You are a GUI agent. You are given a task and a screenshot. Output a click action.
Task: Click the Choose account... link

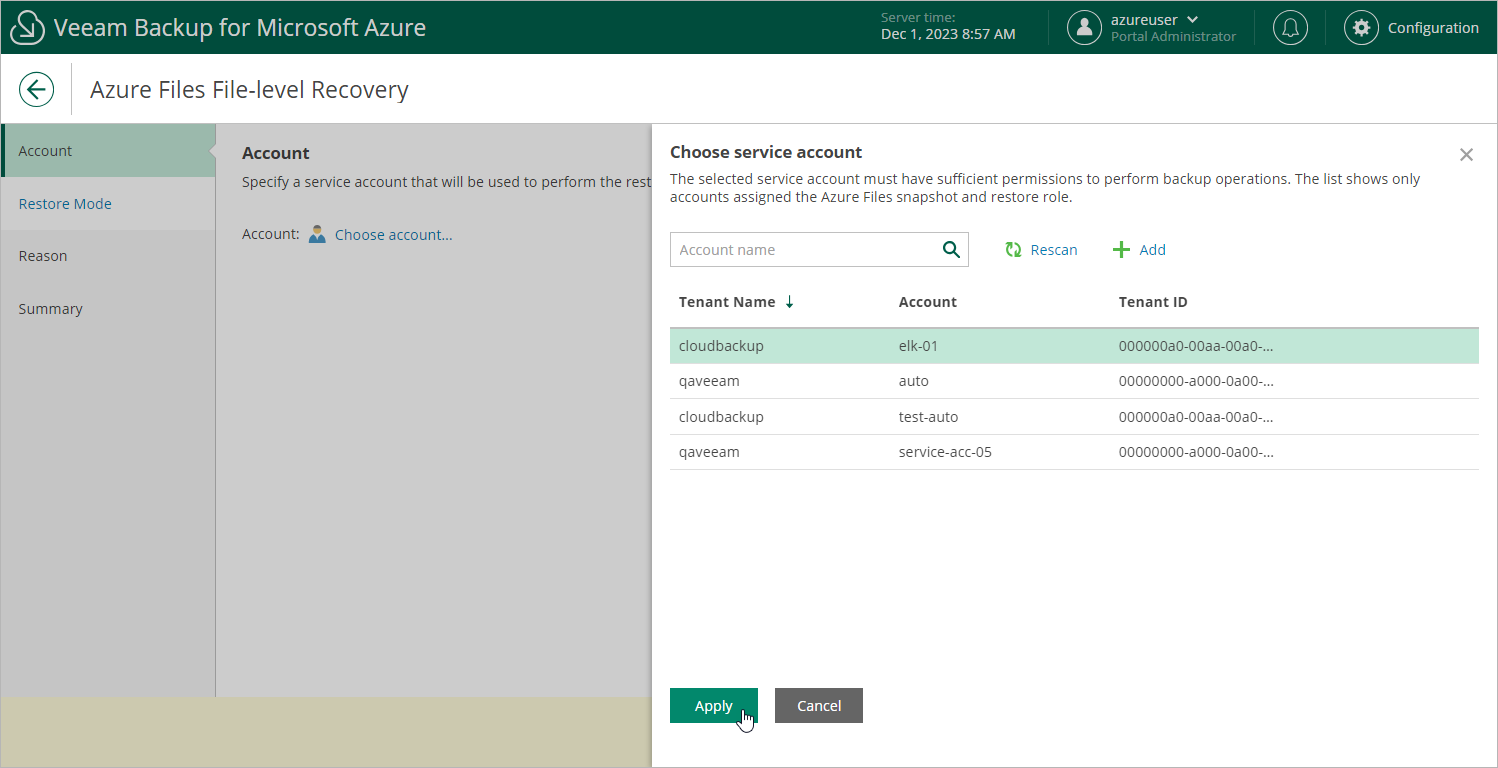pos(393,234)
